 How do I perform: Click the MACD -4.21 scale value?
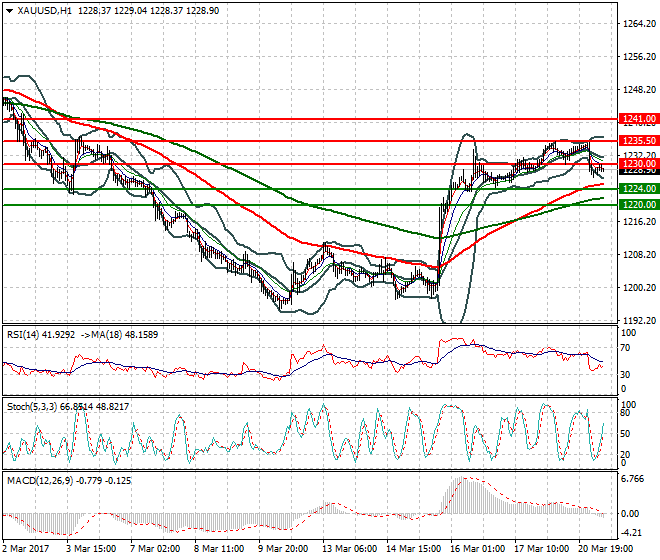pyautogui.click(x=631, y=533)
